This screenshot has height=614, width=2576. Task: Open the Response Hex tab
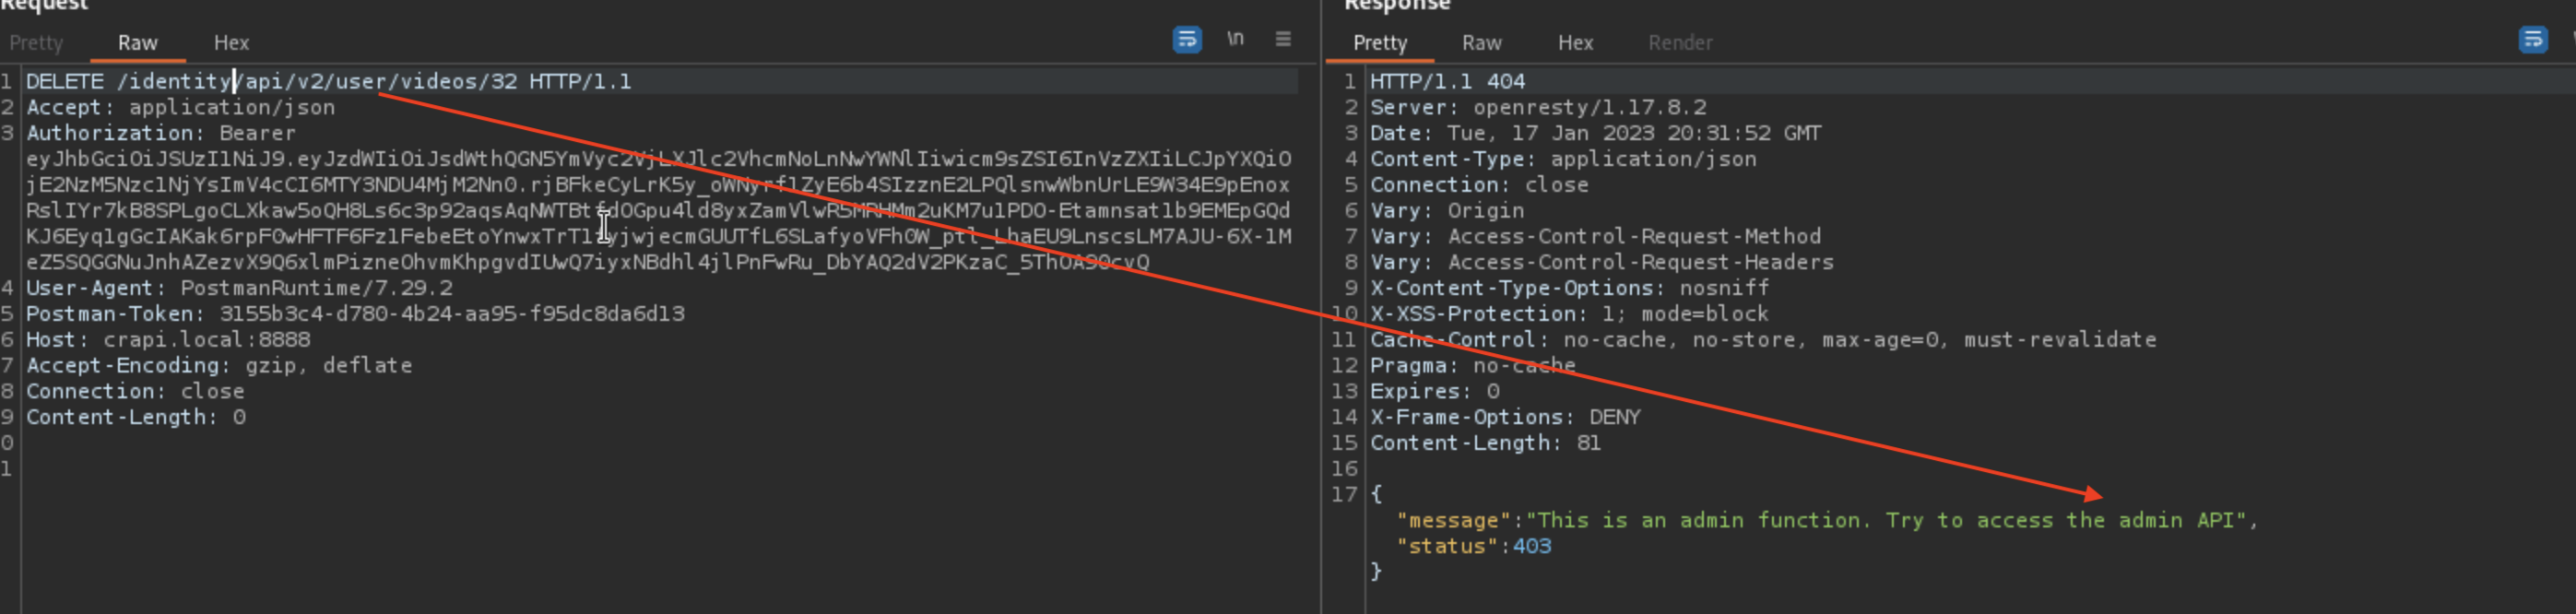(x=1575, y=43)
